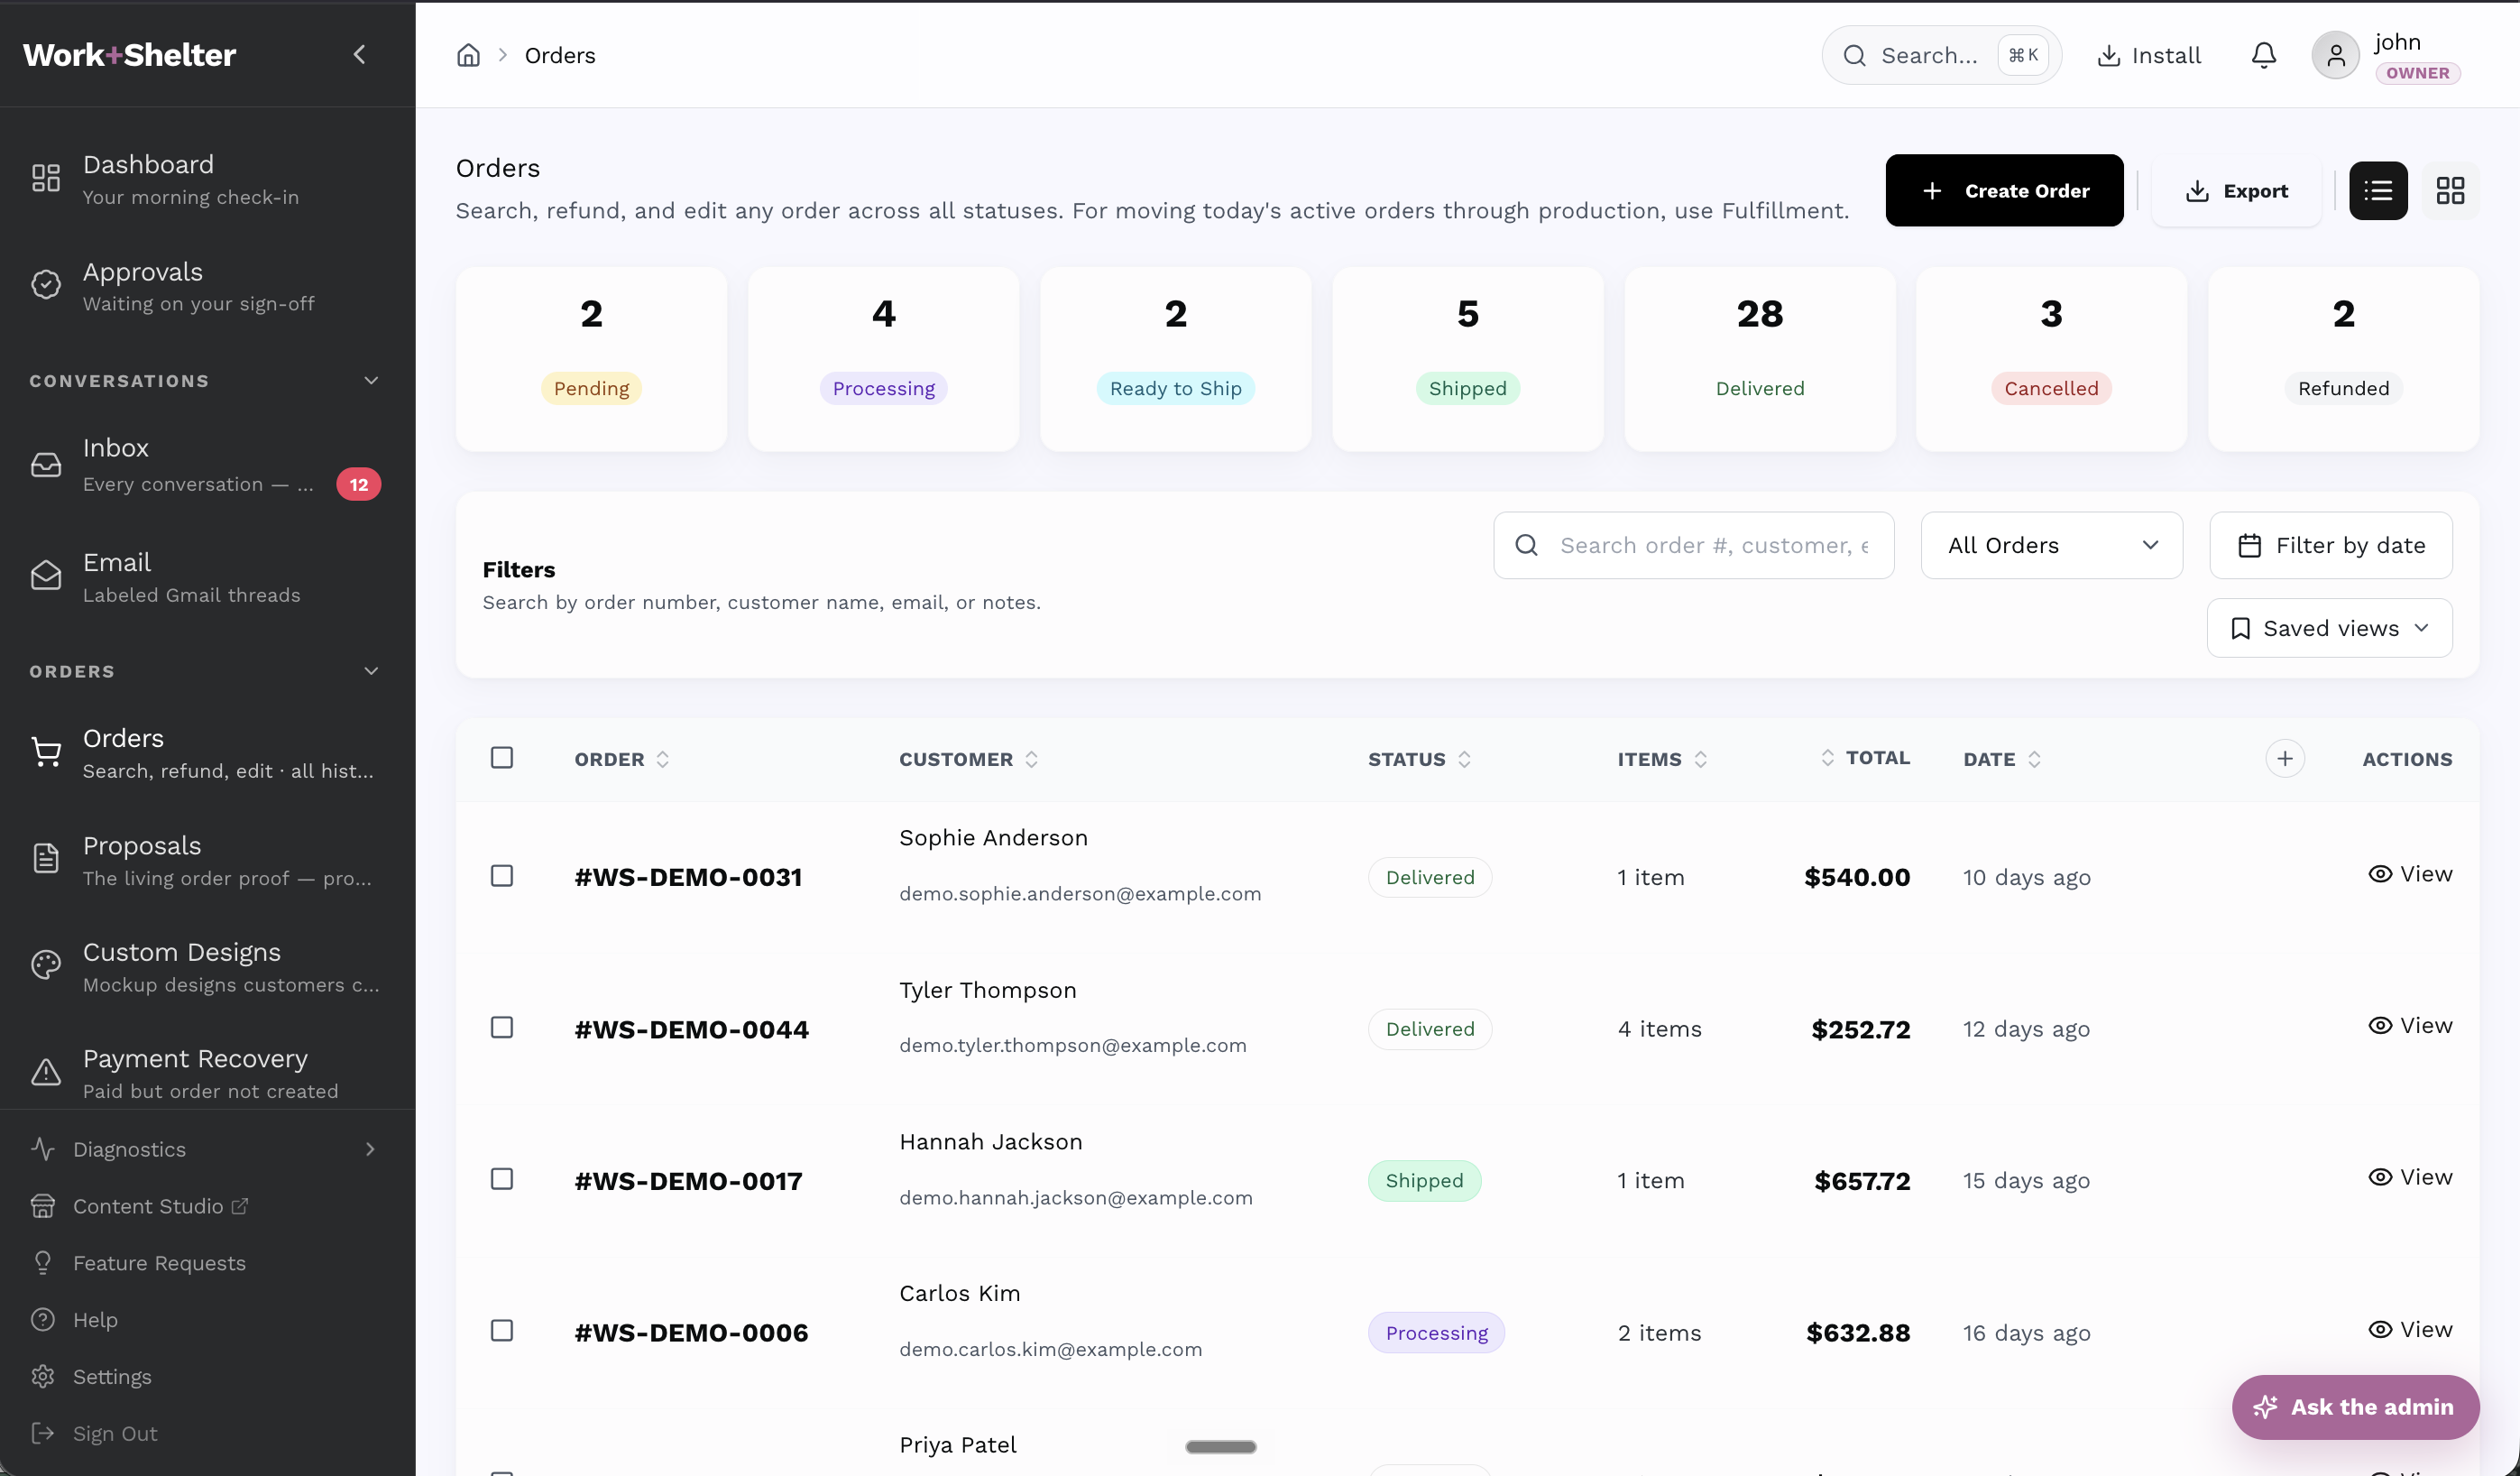This screenshot has height=1476, width=2520.
Task: Sort table by Items column
Action: [x=1662, y=759]
